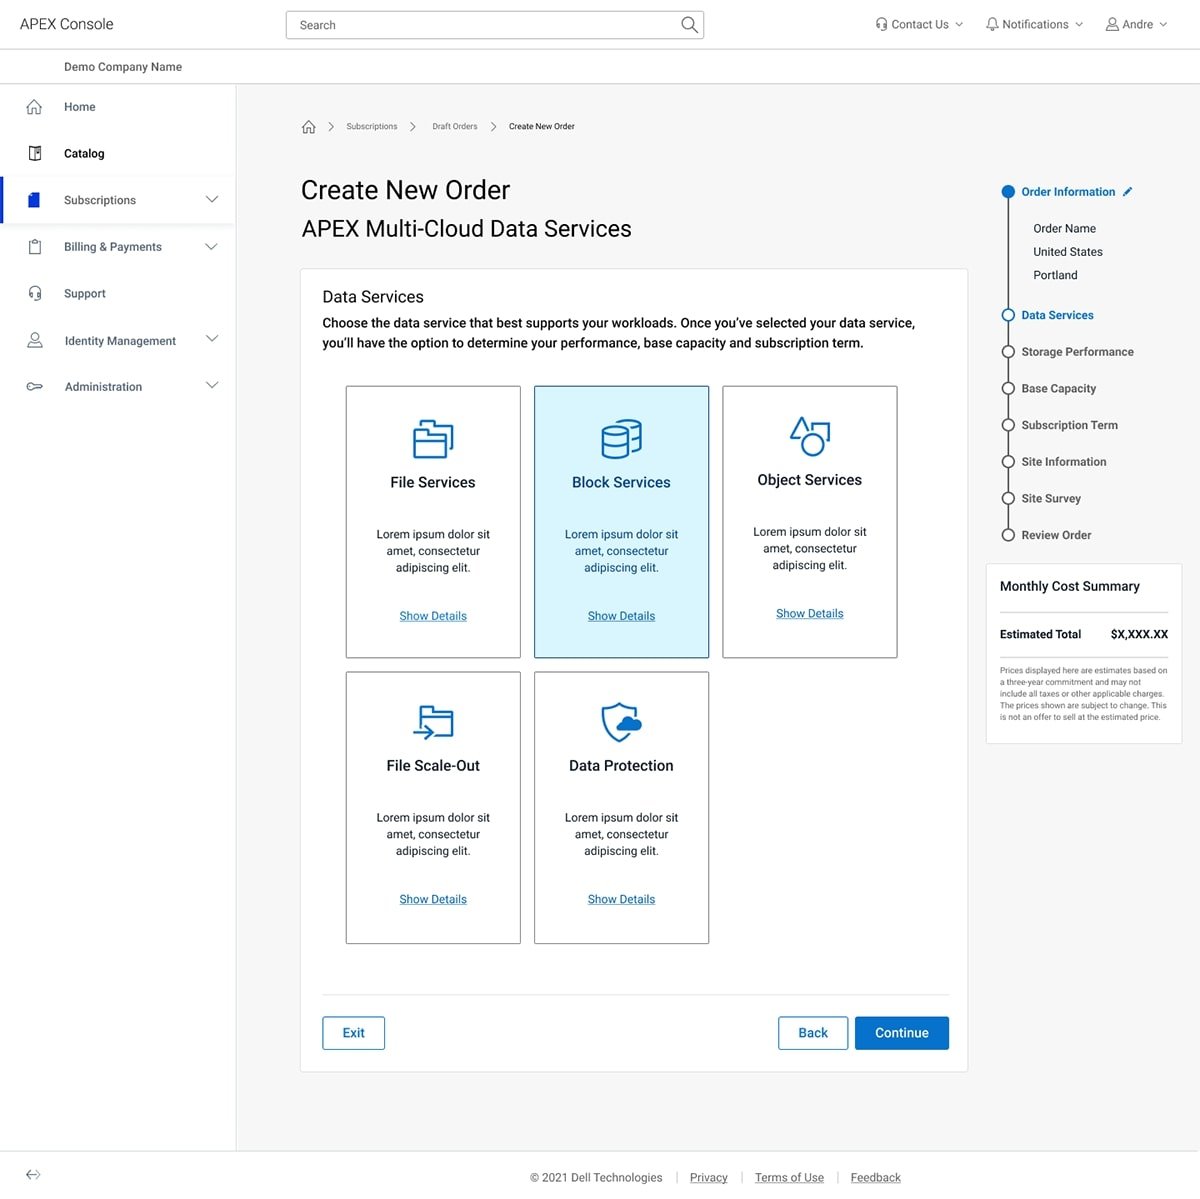Viewport: 1200px width, 1199px height.
Task: Open Support via the headset icon
Action: point(35,293)
